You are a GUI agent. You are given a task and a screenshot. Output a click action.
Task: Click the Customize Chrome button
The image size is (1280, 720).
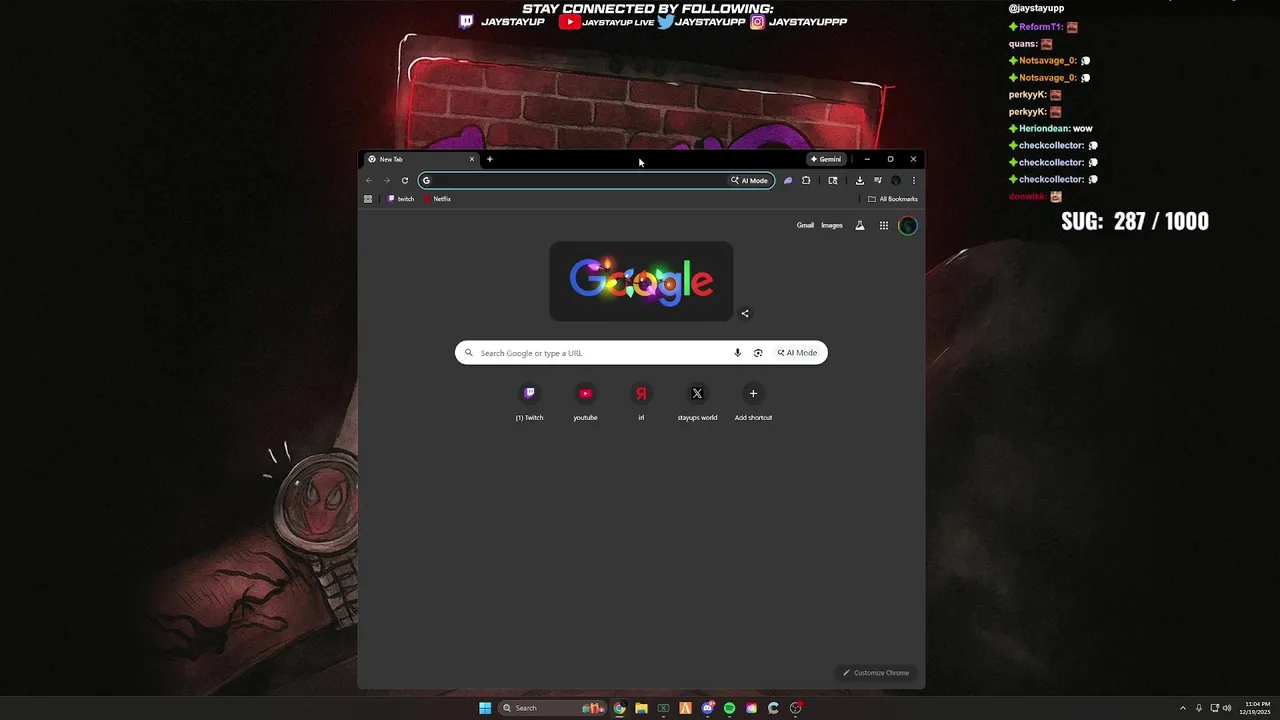(x=876, y=673)
